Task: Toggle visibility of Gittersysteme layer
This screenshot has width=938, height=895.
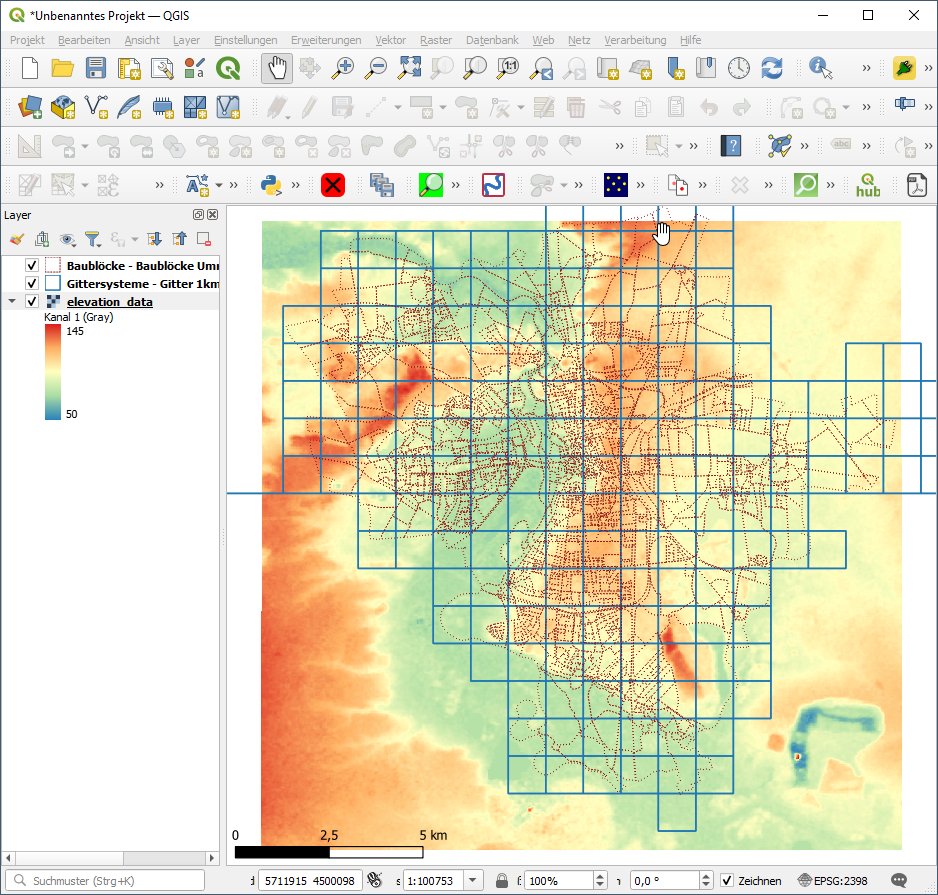Action: pyautogui.click(x=32, y=283)
